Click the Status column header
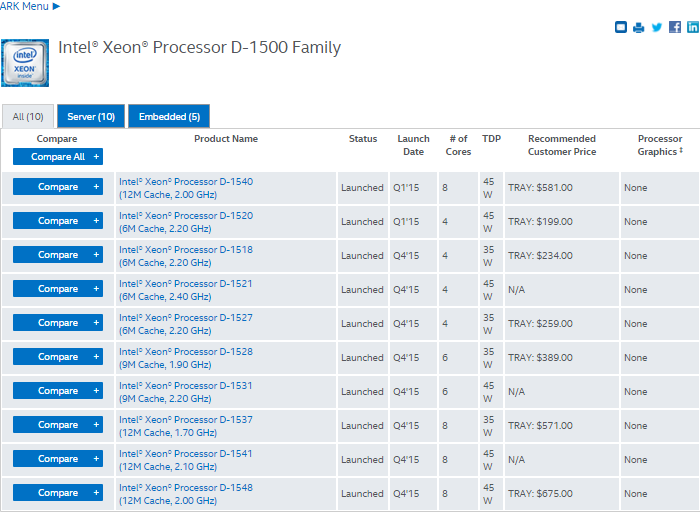This screenshot has height=516, width=700. [363, 139]
